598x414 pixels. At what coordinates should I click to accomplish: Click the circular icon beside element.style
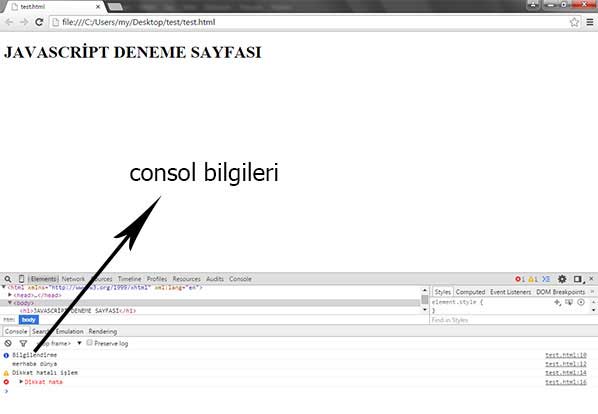(x=581, y=302)
